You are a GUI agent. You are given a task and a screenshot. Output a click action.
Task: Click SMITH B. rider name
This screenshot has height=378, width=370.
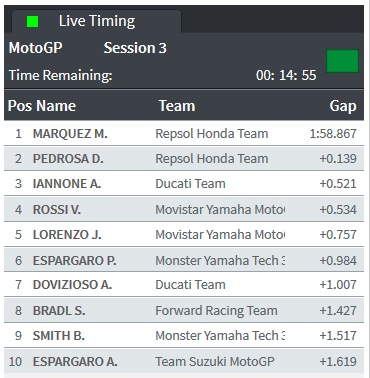58,336
